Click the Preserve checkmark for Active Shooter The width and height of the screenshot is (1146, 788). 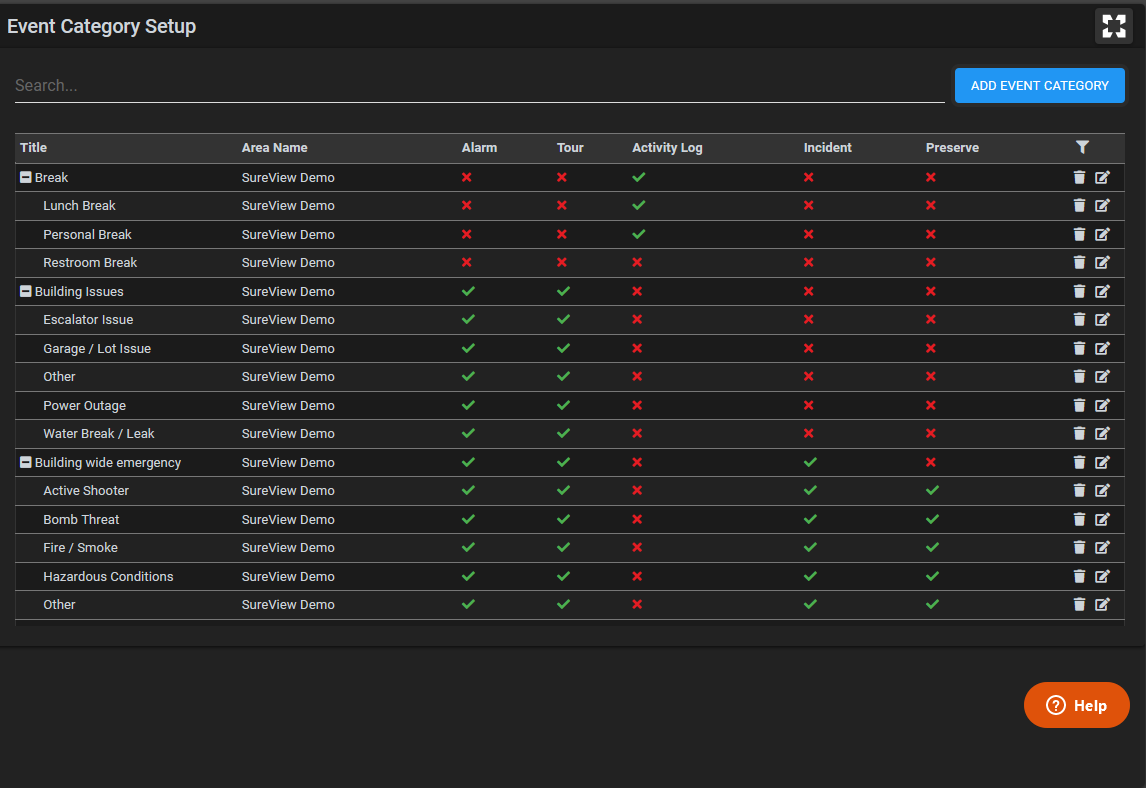click(933, 490)
